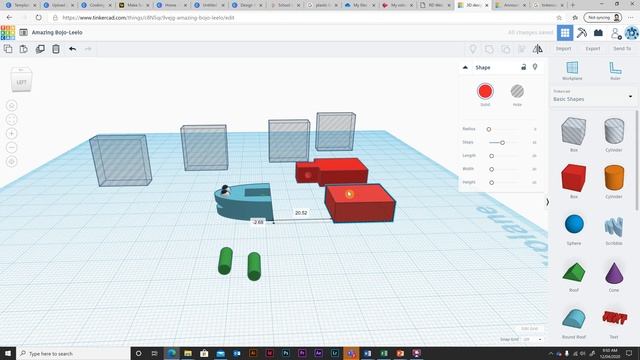Delete selection with the trash icon
Image resolution: width=640 pixels, height=360 pixels.
(x=56, y=49)
